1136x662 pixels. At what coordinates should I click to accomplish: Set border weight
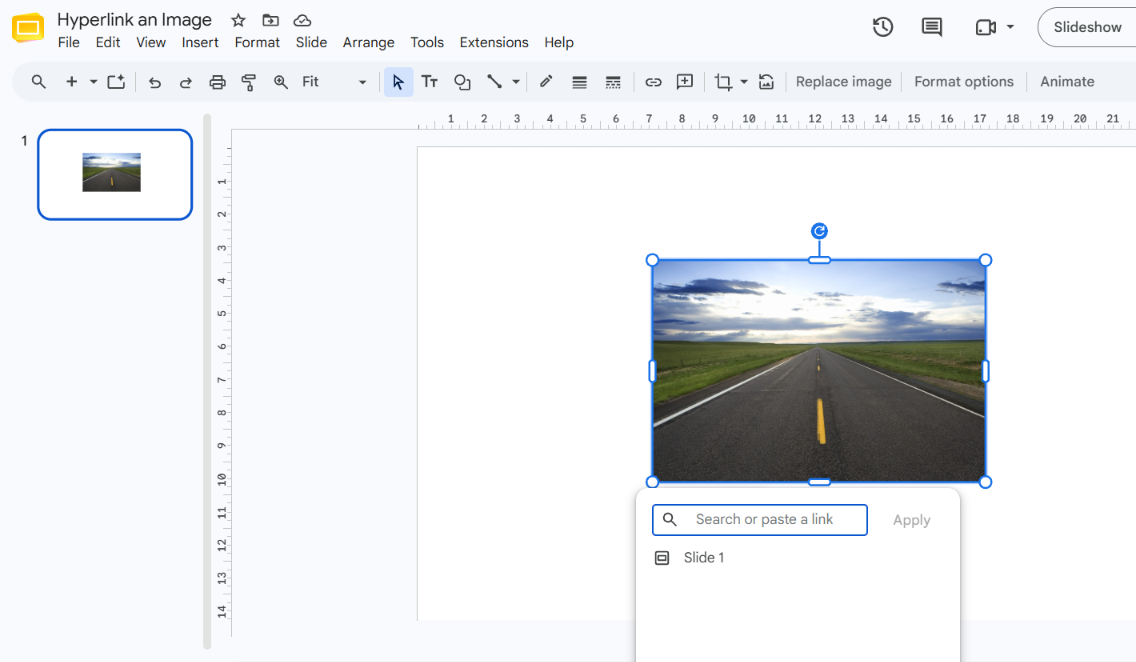pos(579,82)
